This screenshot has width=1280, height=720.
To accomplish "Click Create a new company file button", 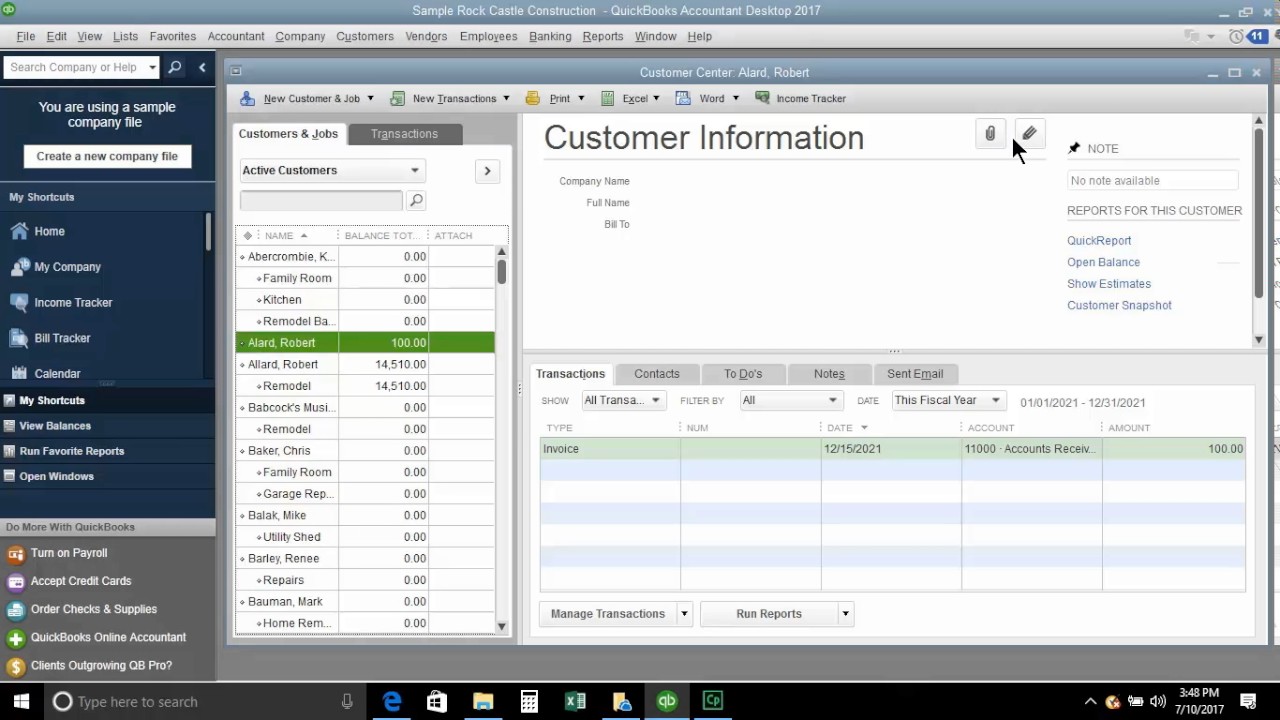I will 107,156.
